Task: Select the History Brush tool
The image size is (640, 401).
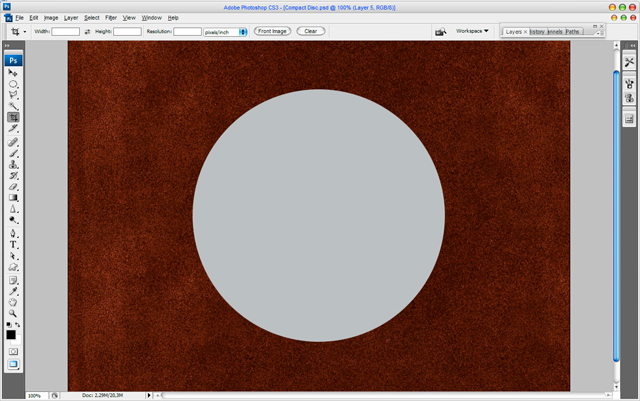Action: (13, 176)
